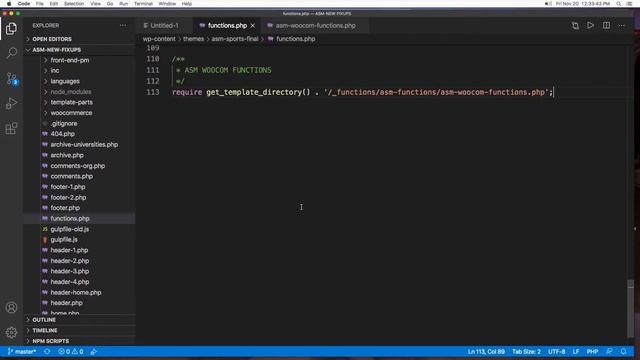
Task: Click line number 113 in gutter
Action: (153, 92)
